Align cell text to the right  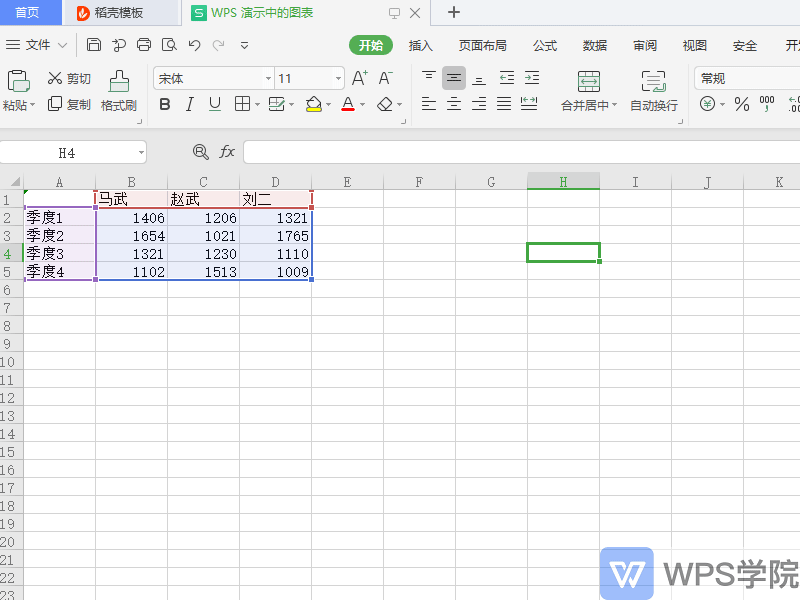pos(479,104)
